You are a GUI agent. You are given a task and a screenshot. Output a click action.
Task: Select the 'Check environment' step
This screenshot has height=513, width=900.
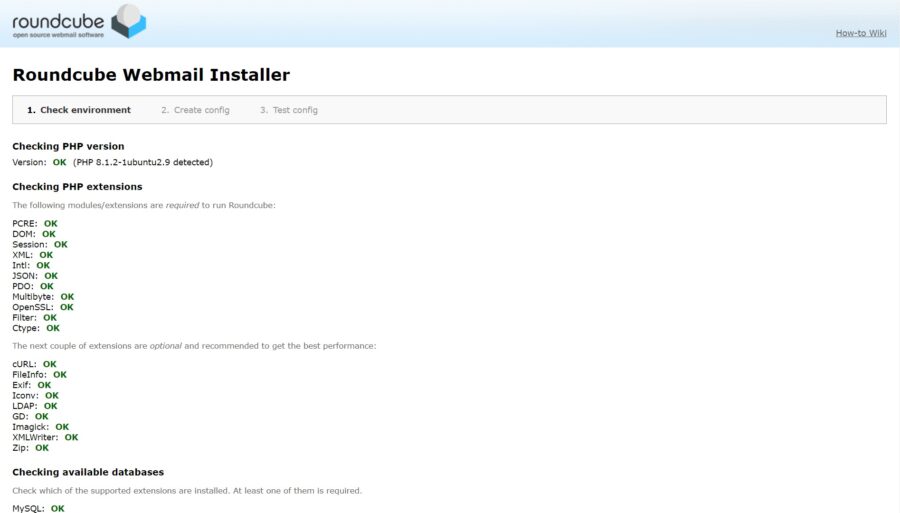[x=79, y=110]
